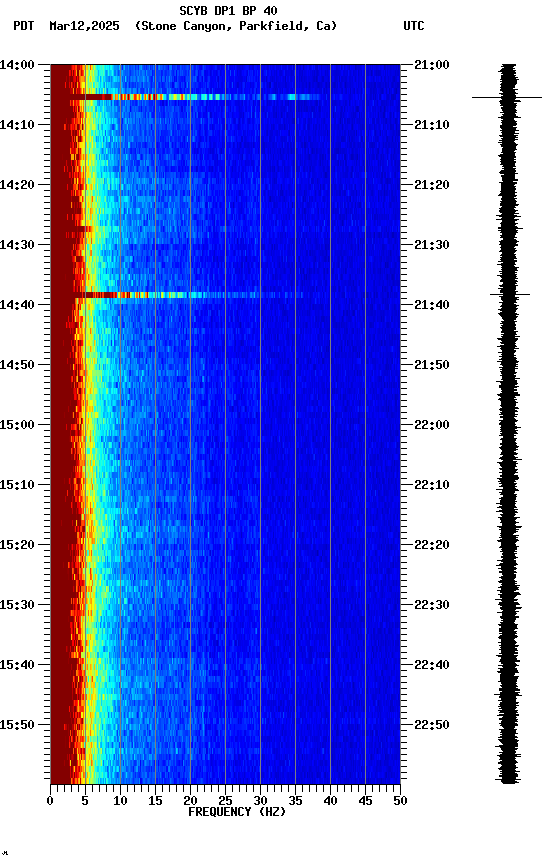Click the "14:40" PDT time label
The height and width of the screenshot is (864, 552).
click(x=17, y=305)
